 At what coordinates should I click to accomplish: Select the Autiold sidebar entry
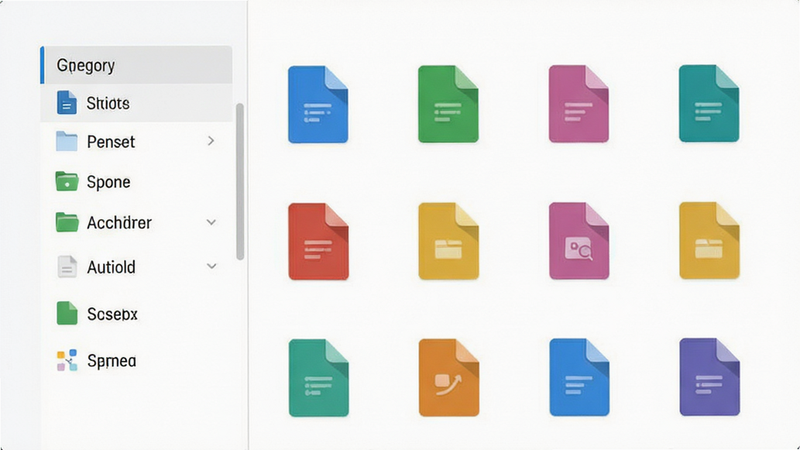point(136,267)
